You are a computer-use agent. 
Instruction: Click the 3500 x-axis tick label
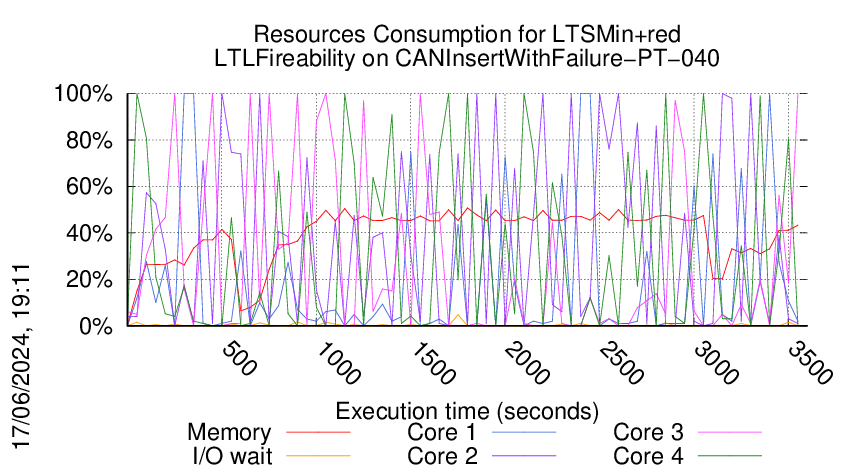click(811, 363)
